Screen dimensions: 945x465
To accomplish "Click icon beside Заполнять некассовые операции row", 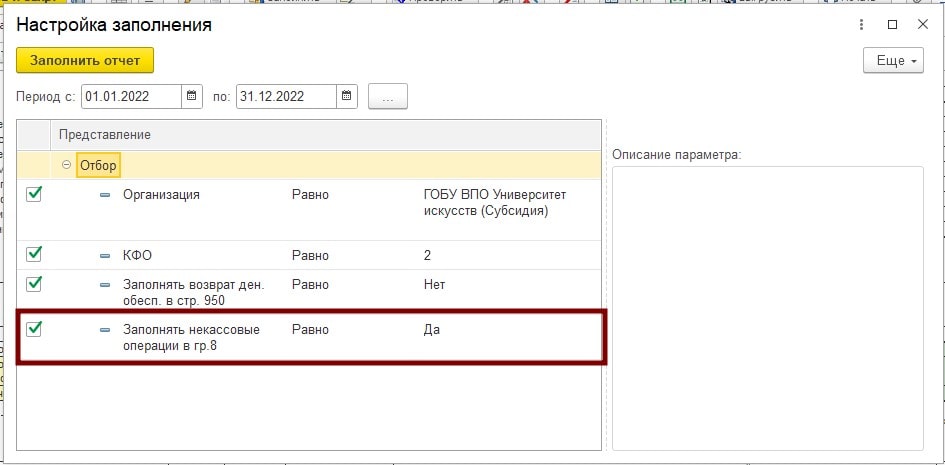I will click(x=105, y=330).
